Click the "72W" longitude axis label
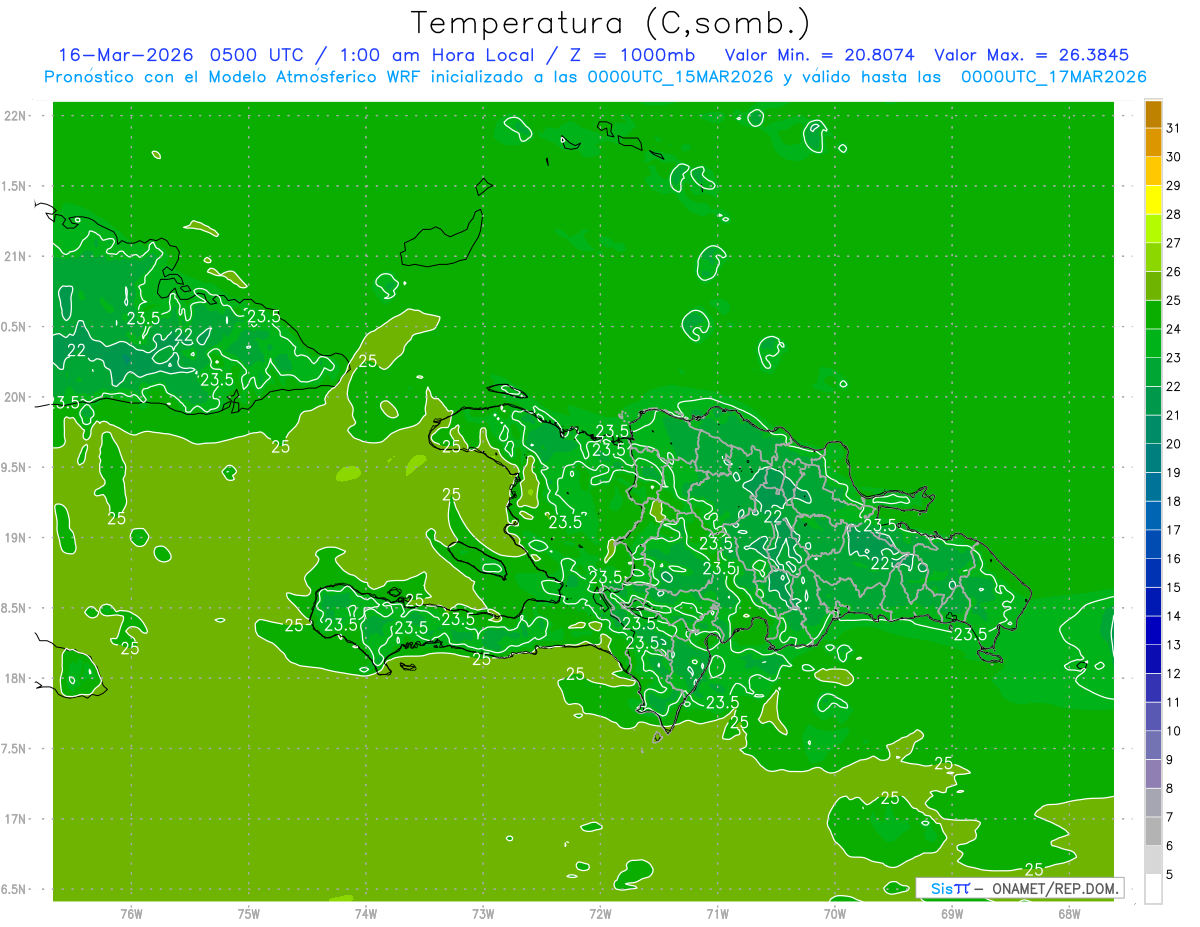Screen dimensions: 1200x927 tap(600, 913)
